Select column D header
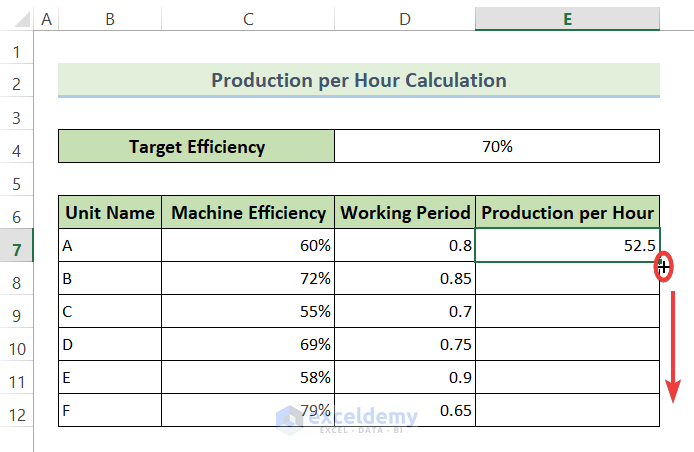Image resolution: width=694 pixels, height=452 pixels. pyautogui.click(x=405, y=19)
